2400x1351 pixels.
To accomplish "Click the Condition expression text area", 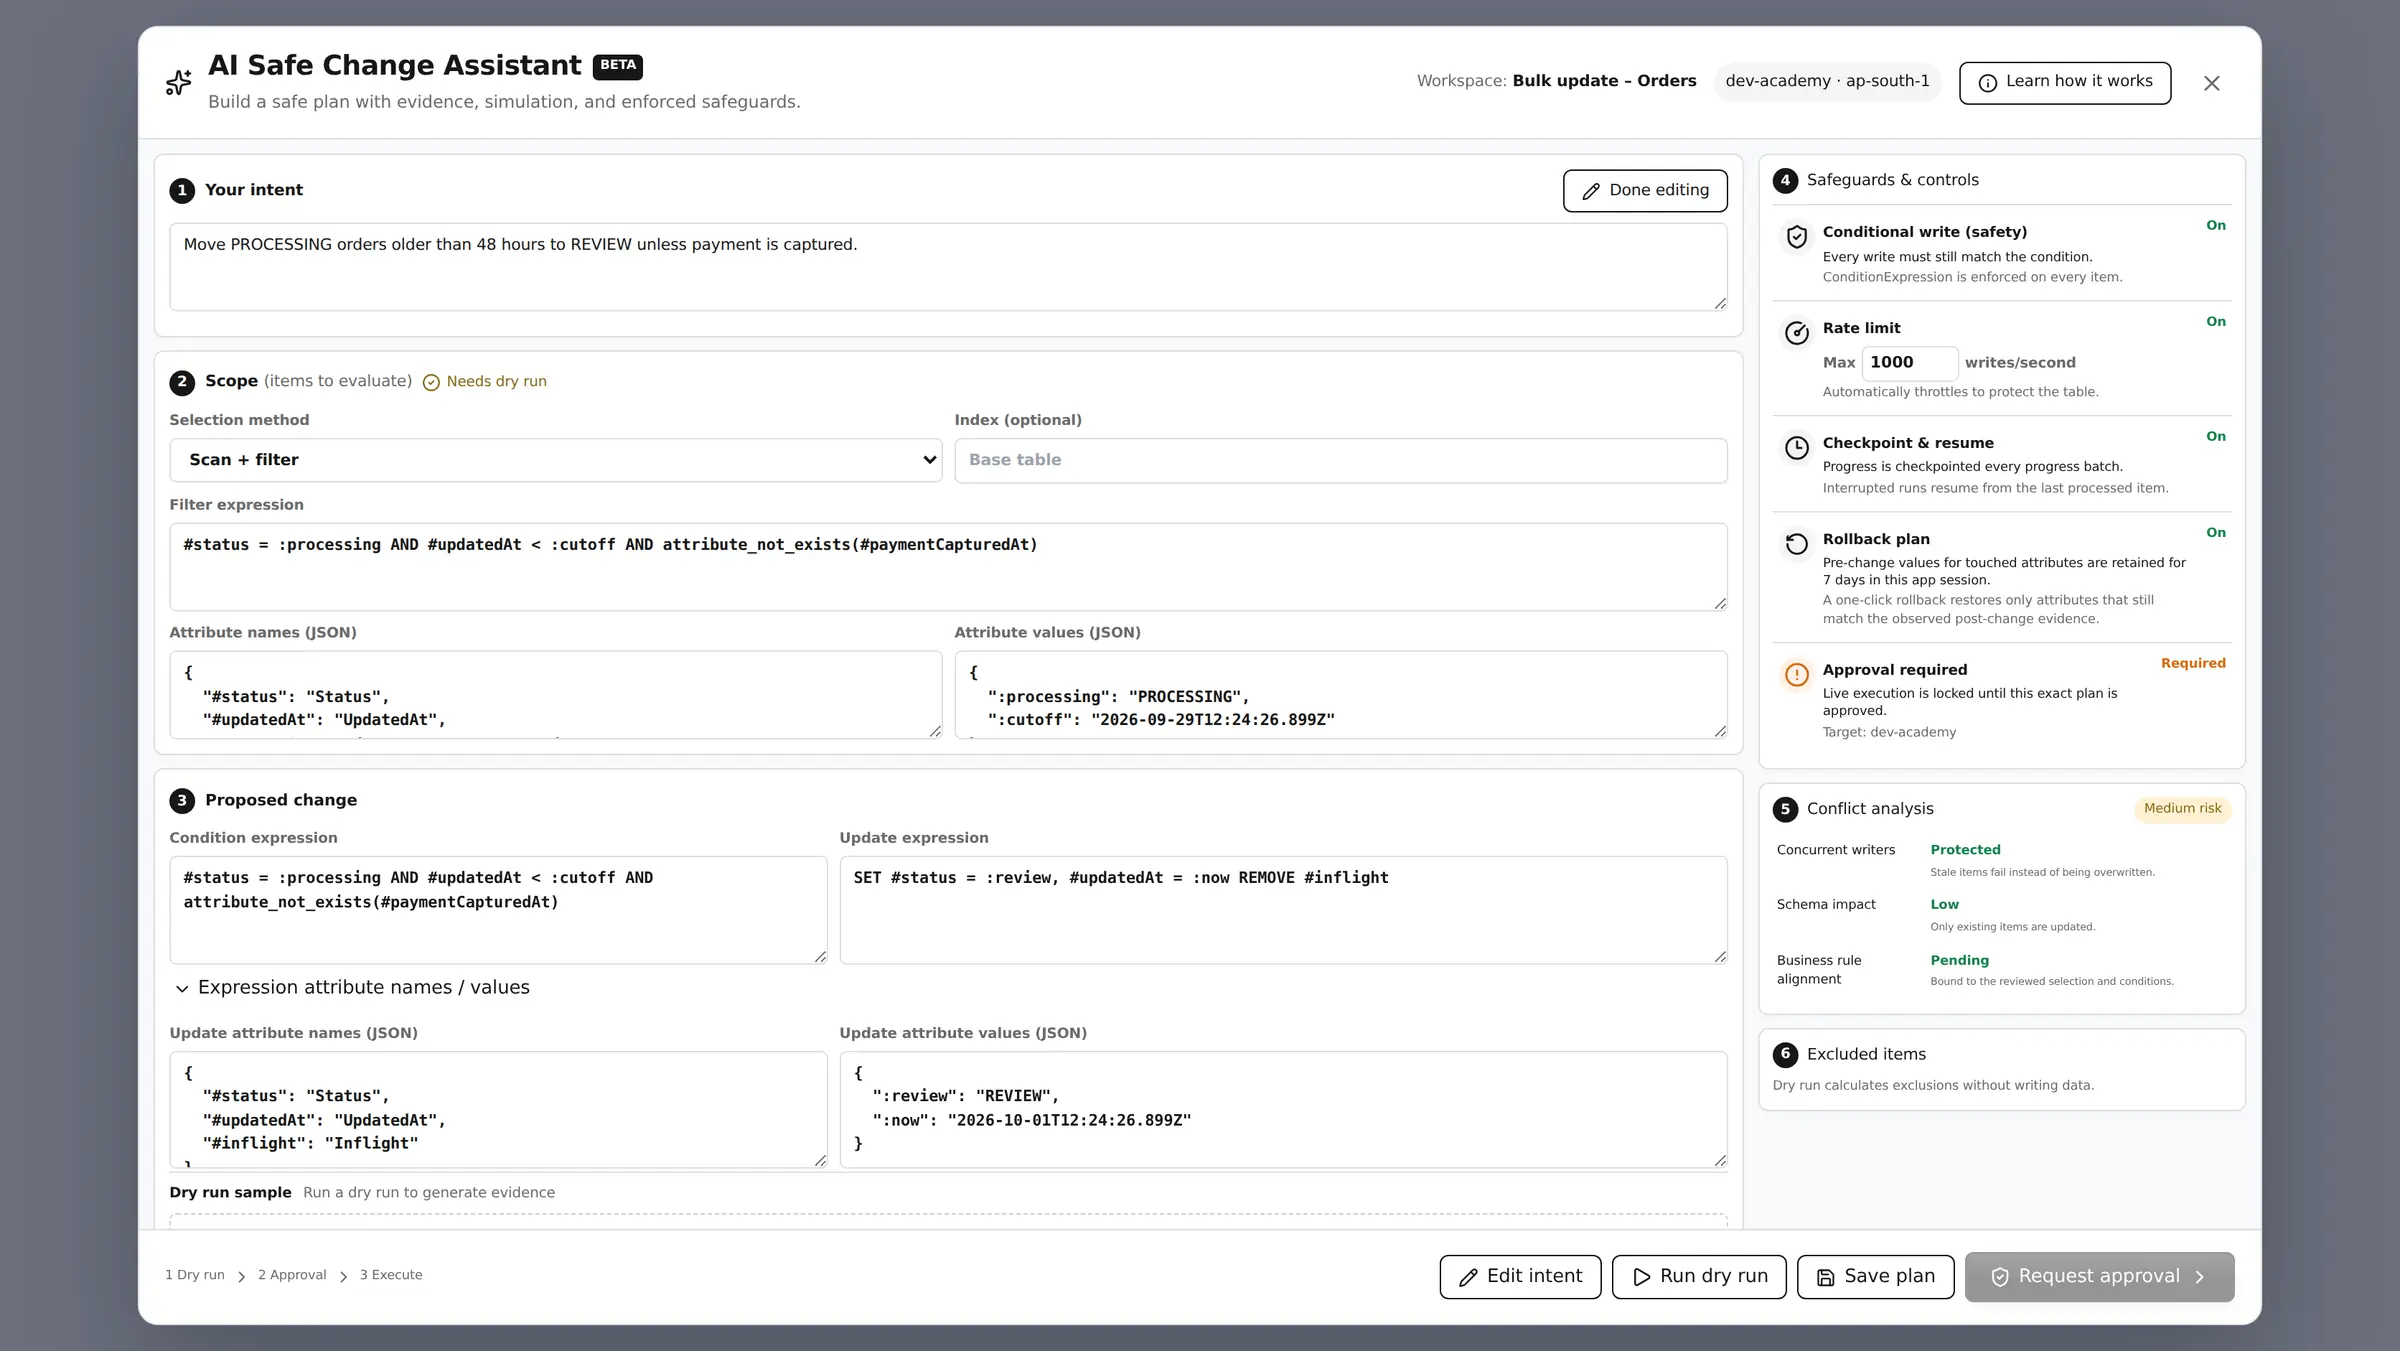I will (498, 910).
